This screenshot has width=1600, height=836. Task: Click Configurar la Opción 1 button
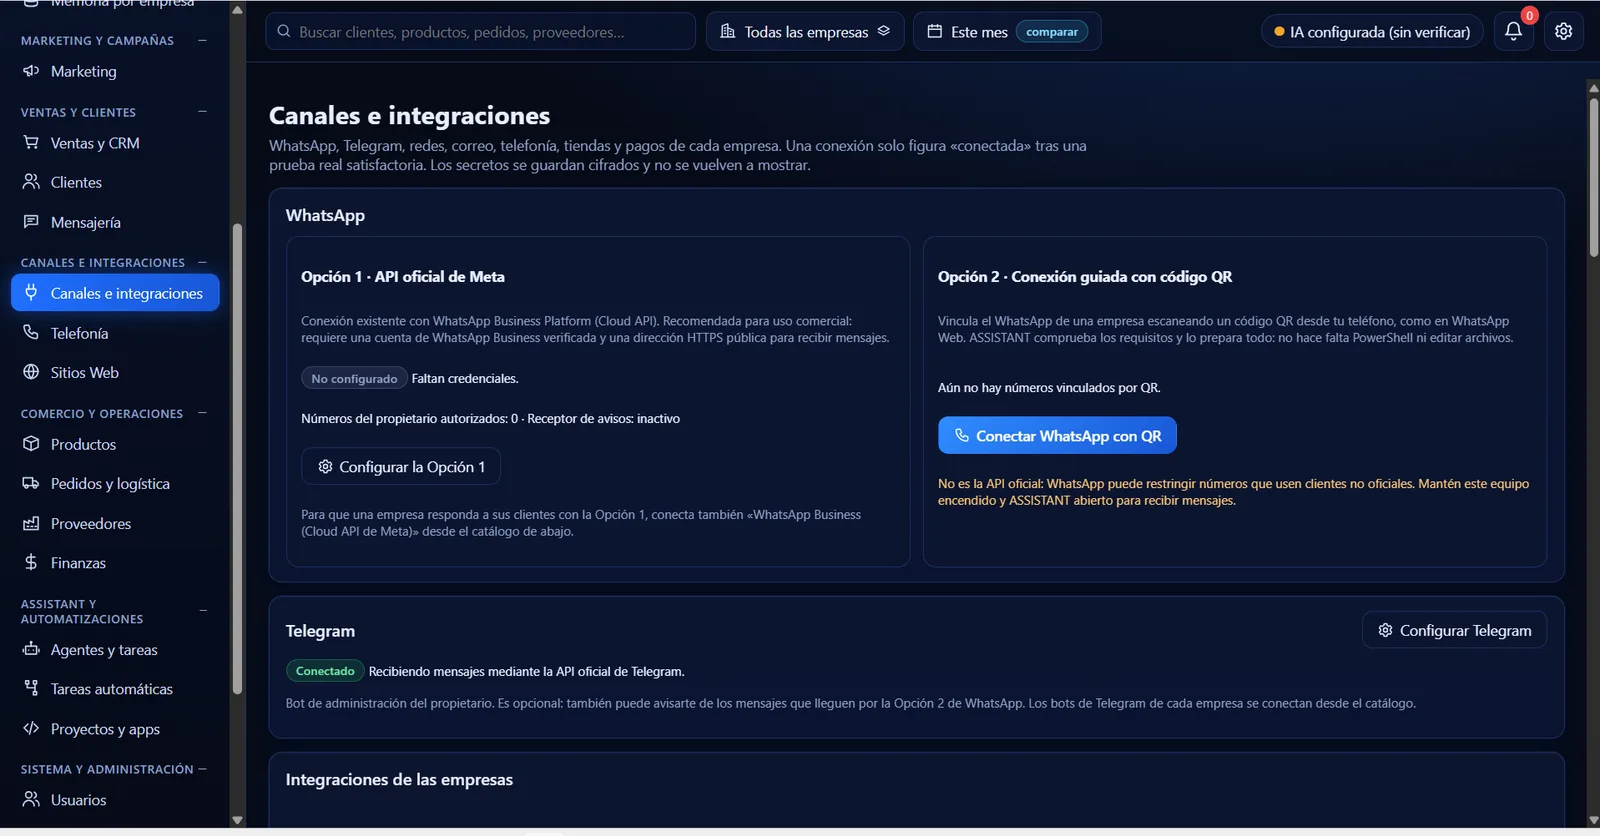point(401,466)
